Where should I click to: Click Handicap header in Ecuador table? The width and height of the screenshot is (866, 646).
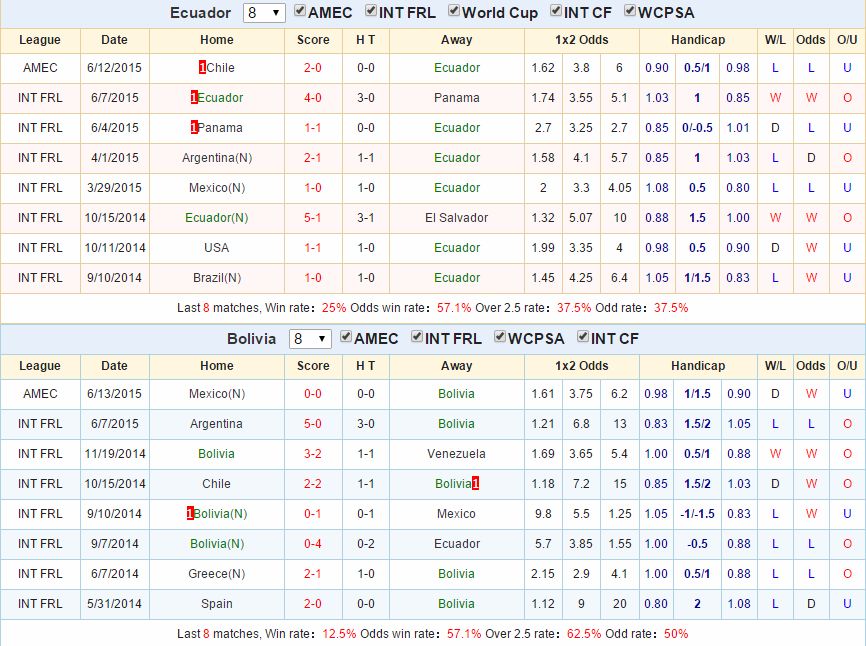pos(698,40)
